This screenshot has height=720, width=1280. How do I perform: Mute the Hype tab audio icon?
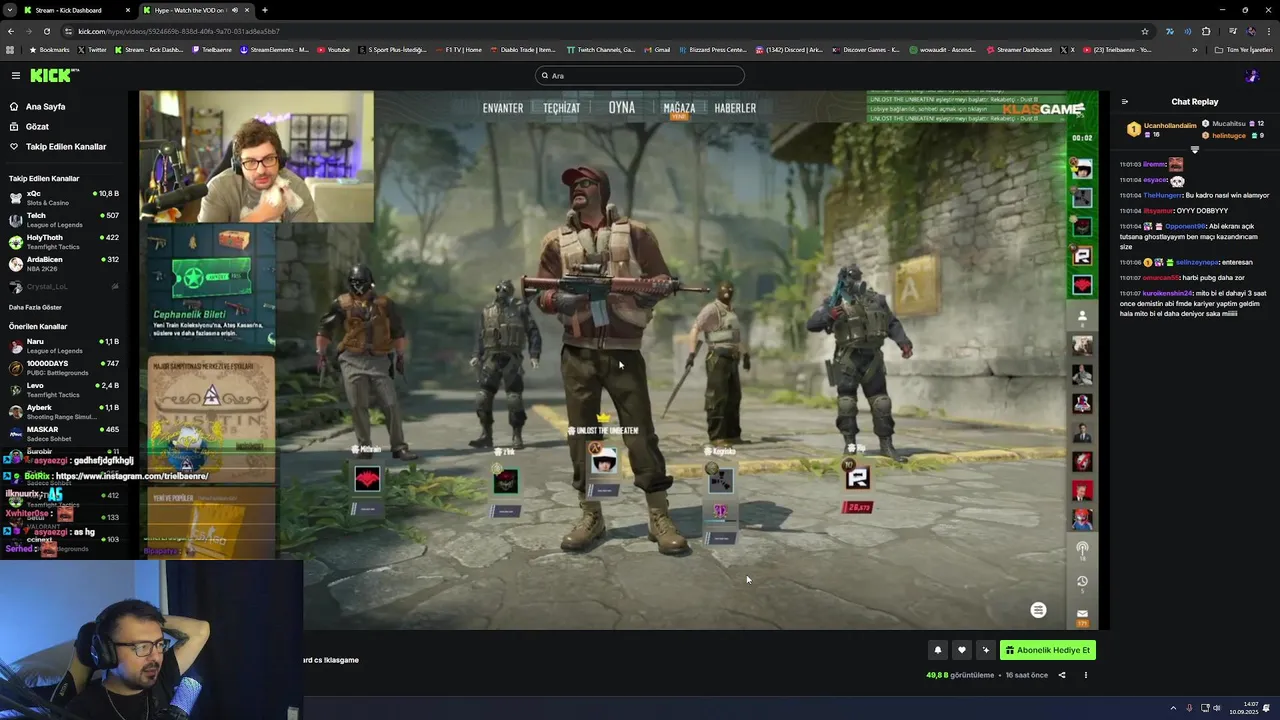click(x=234, y=10)
